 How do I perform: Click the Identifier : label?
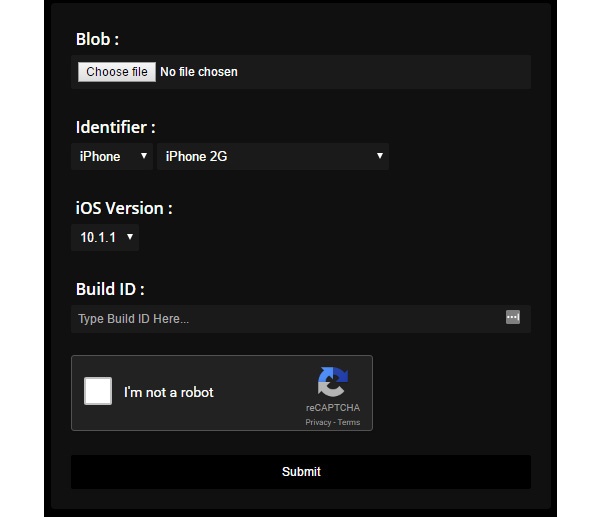coord(116,127)
